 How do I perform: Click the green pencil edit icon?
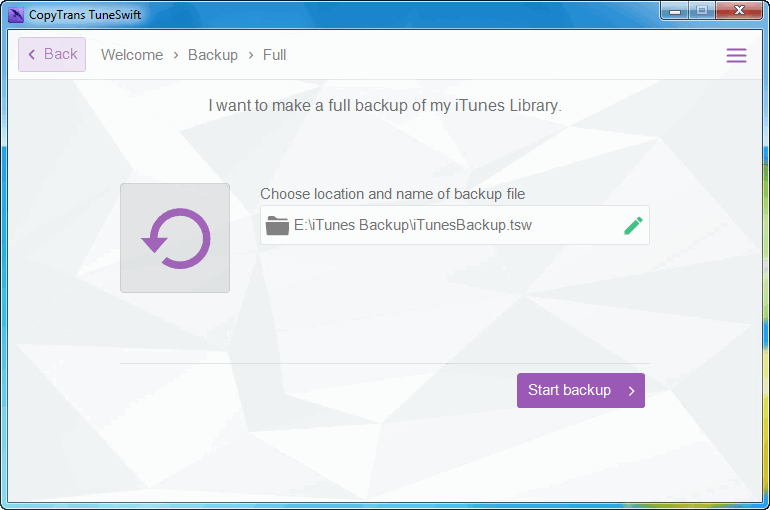pos(633,226)
